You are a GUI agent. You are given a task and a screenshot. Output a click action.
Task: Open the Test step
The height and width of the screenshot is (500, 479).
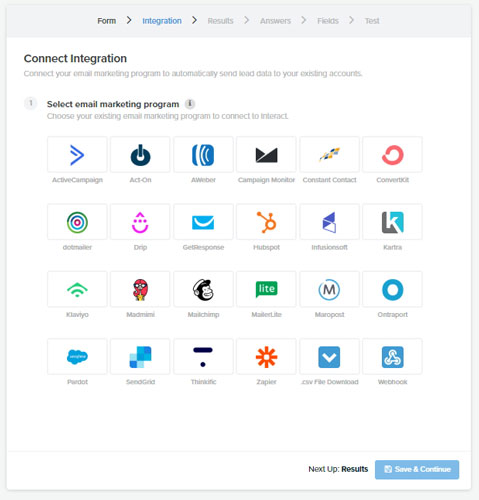(x=372, y=21)
